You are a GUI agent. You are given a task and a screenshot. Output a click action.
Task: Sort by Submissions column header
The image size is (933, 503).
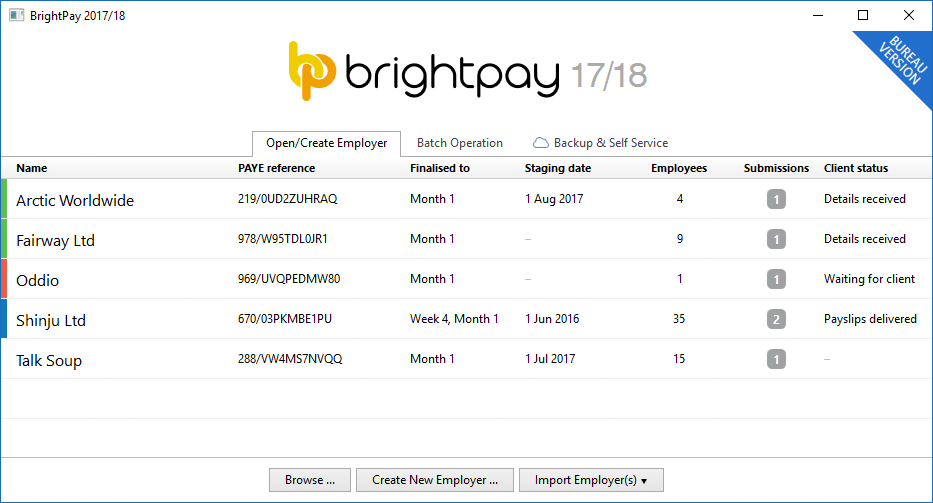[776, 168]
